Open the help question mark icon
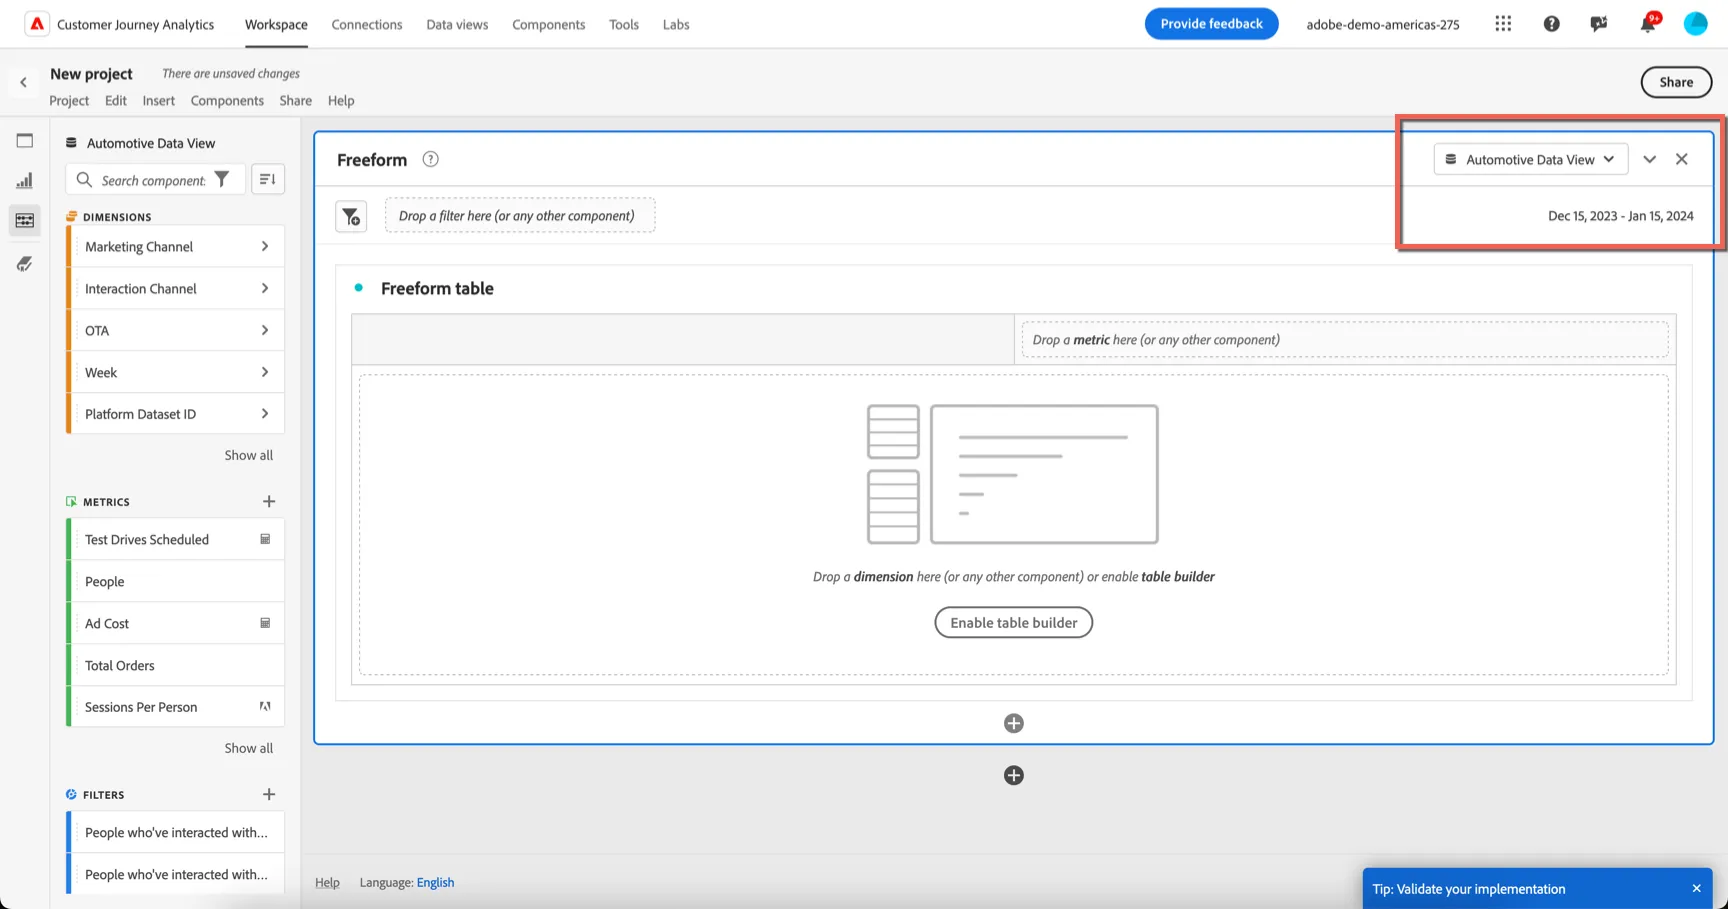This screenshot has width=1728, height=909. 1551,24
